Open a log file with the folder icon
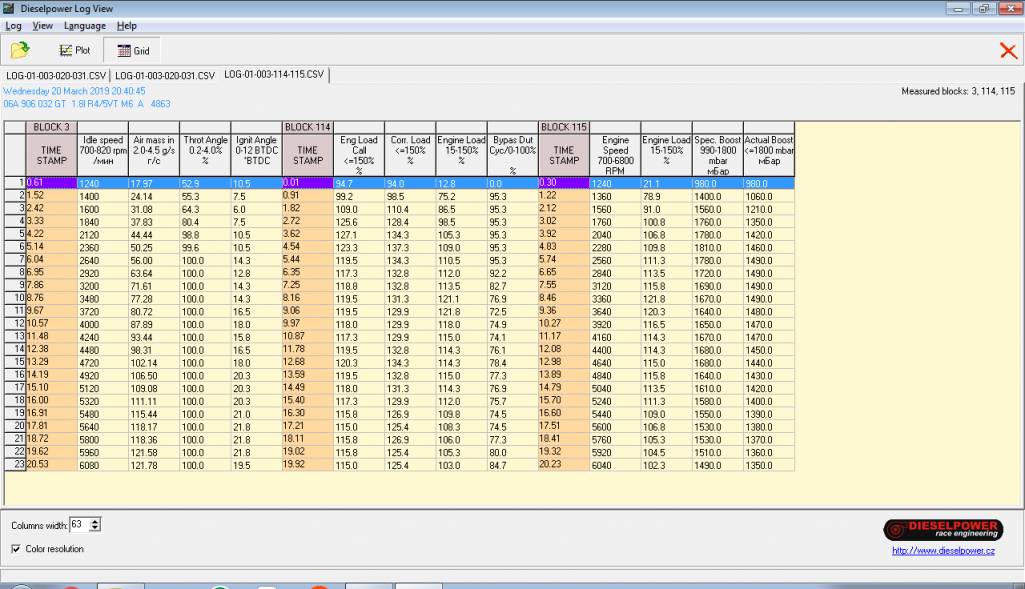Viewport: 1025px width, 589px height. [19, 50]
